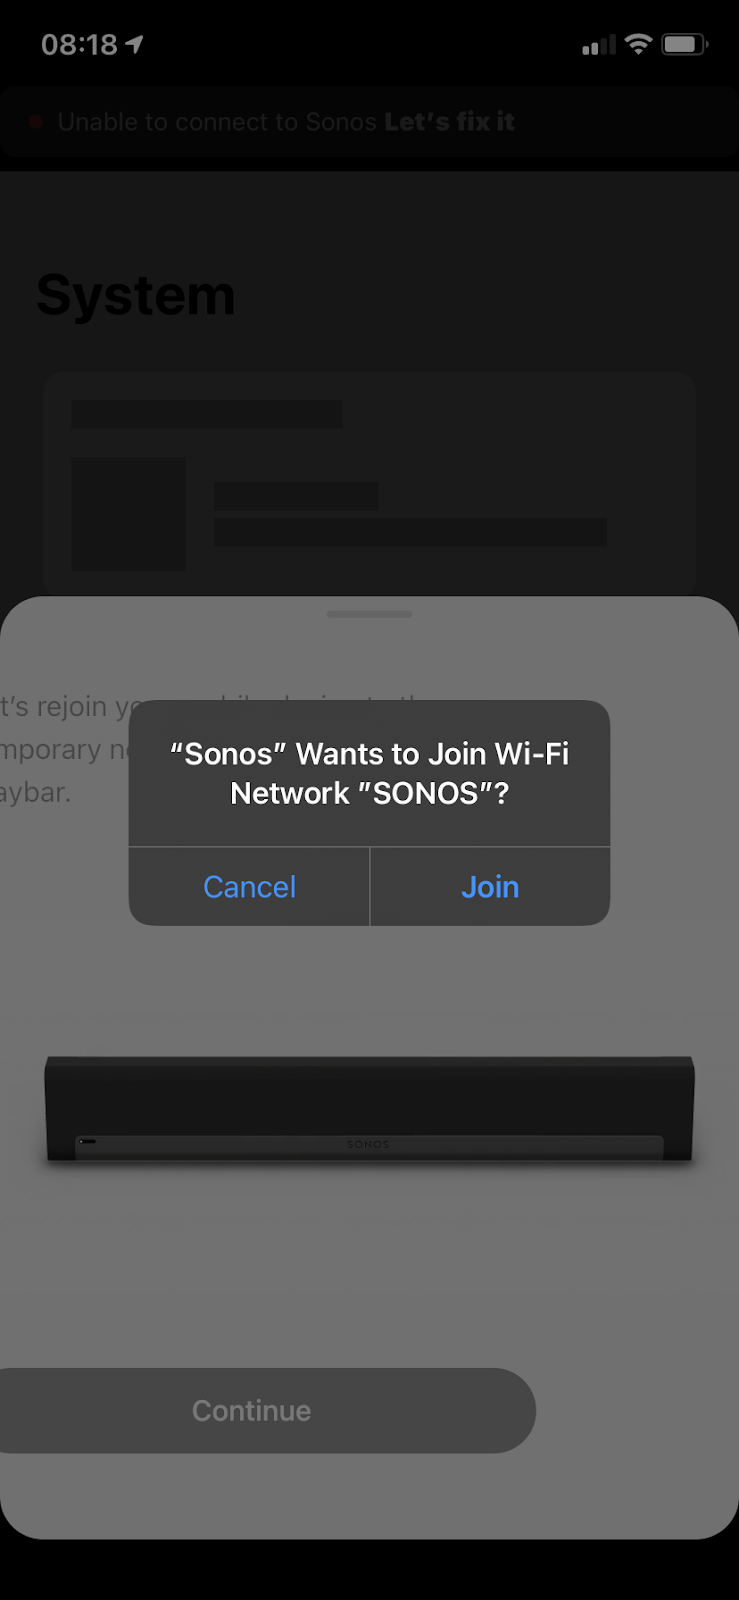
Task: Tap the cellular signal bars icon
Action: (x=599, y=46)
